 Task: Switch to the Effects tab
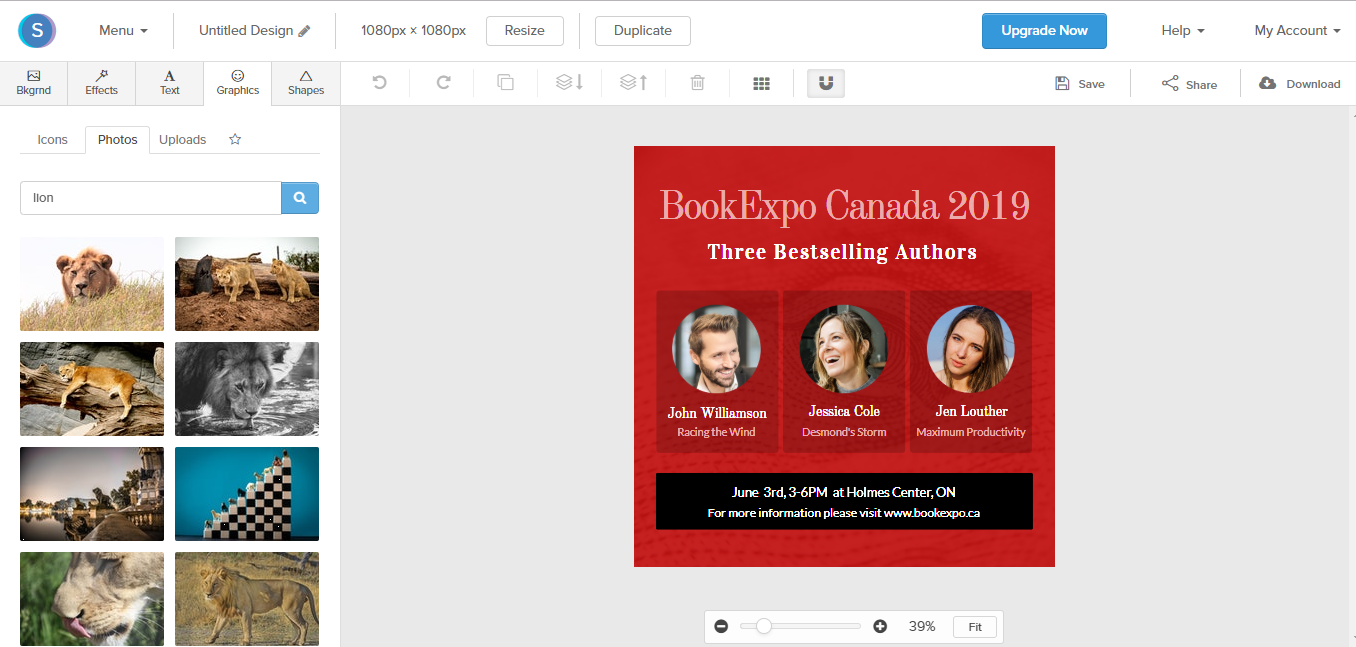click(x=101, y=83)
